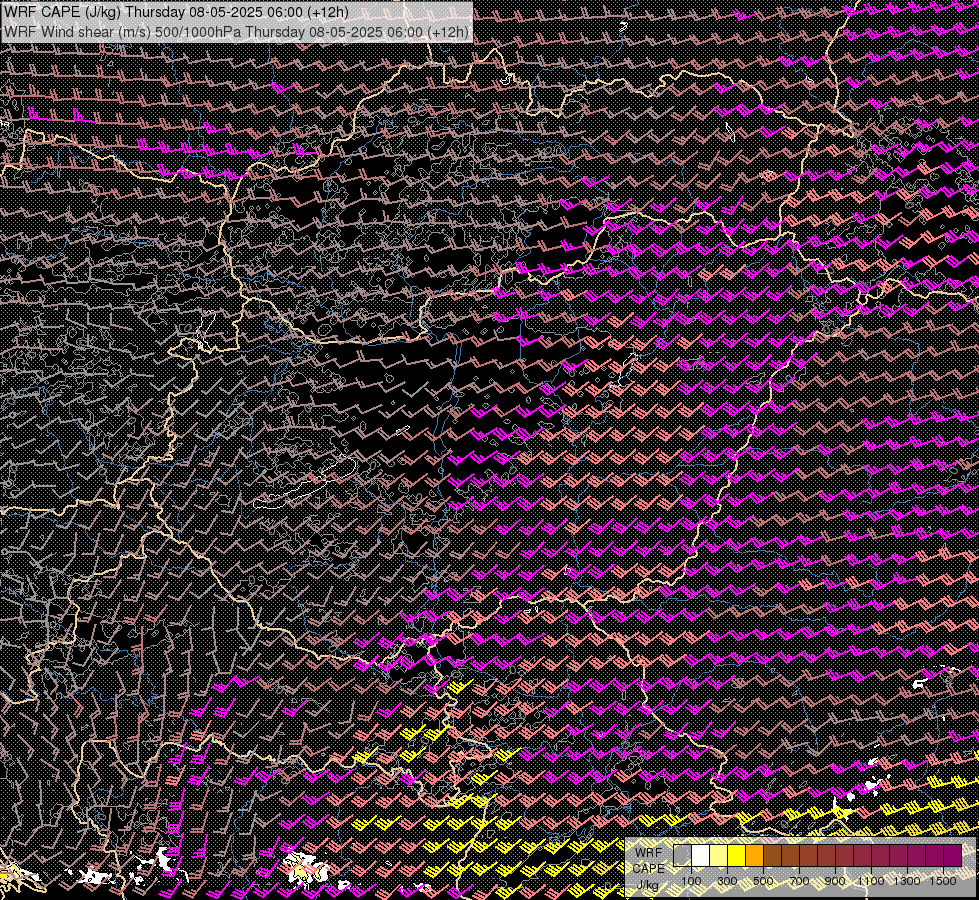Click the 900 legend value
979x900 pixels.
coord(835,881)
